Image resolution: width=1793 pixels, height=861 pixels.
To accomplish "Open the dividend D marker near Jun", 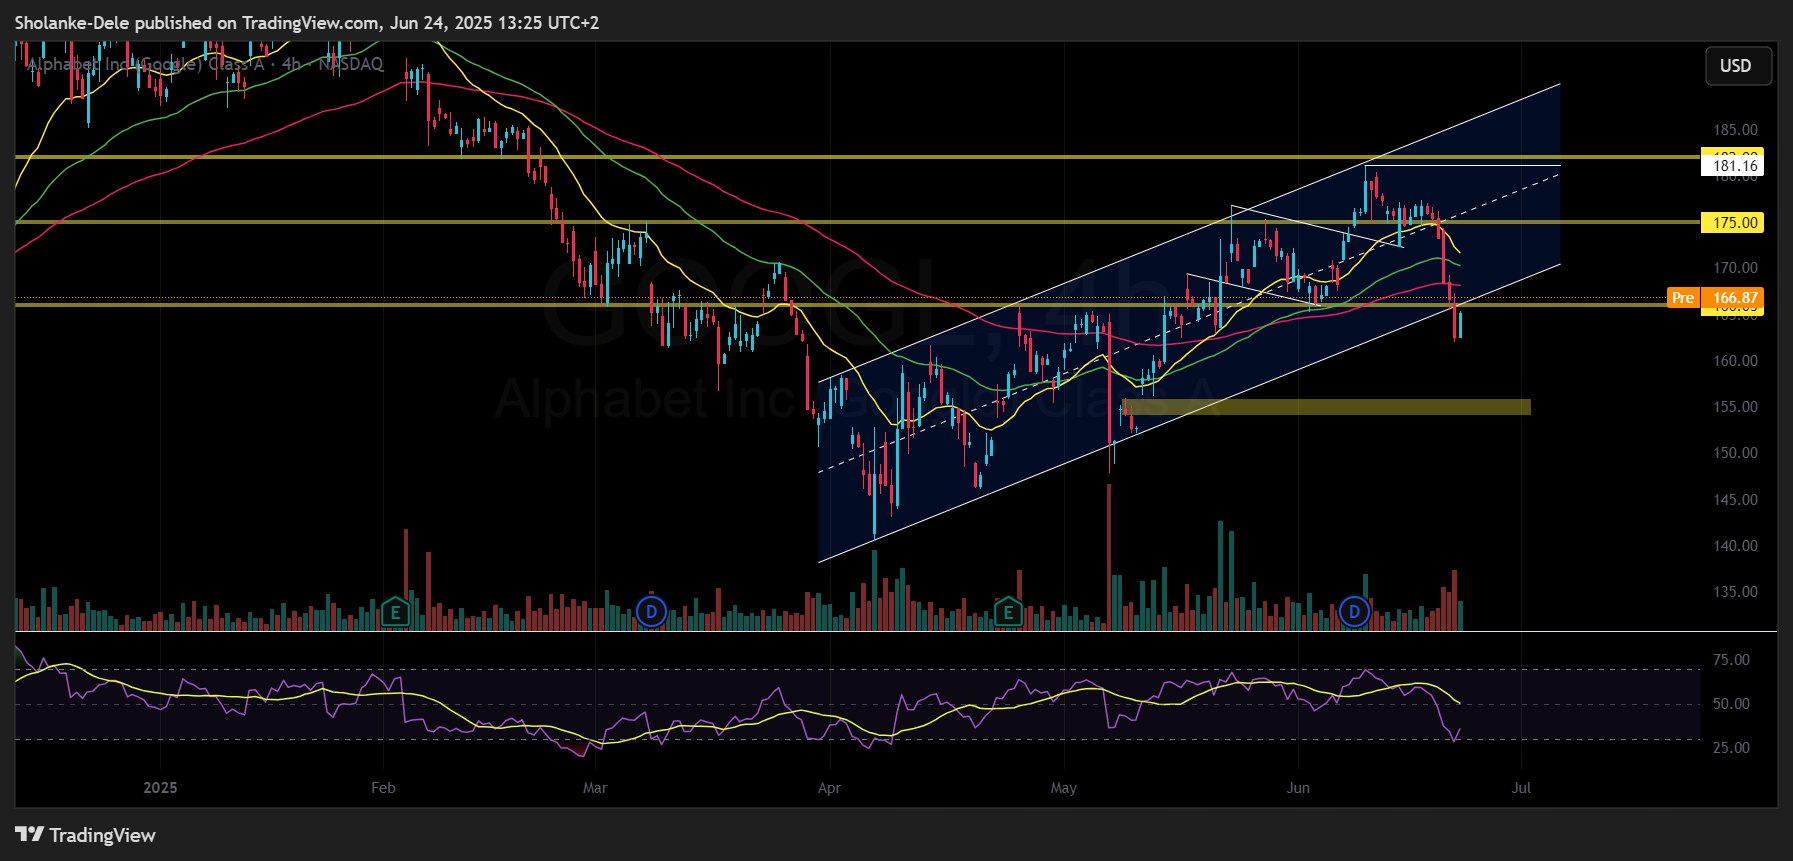I will coord(1354,611).
